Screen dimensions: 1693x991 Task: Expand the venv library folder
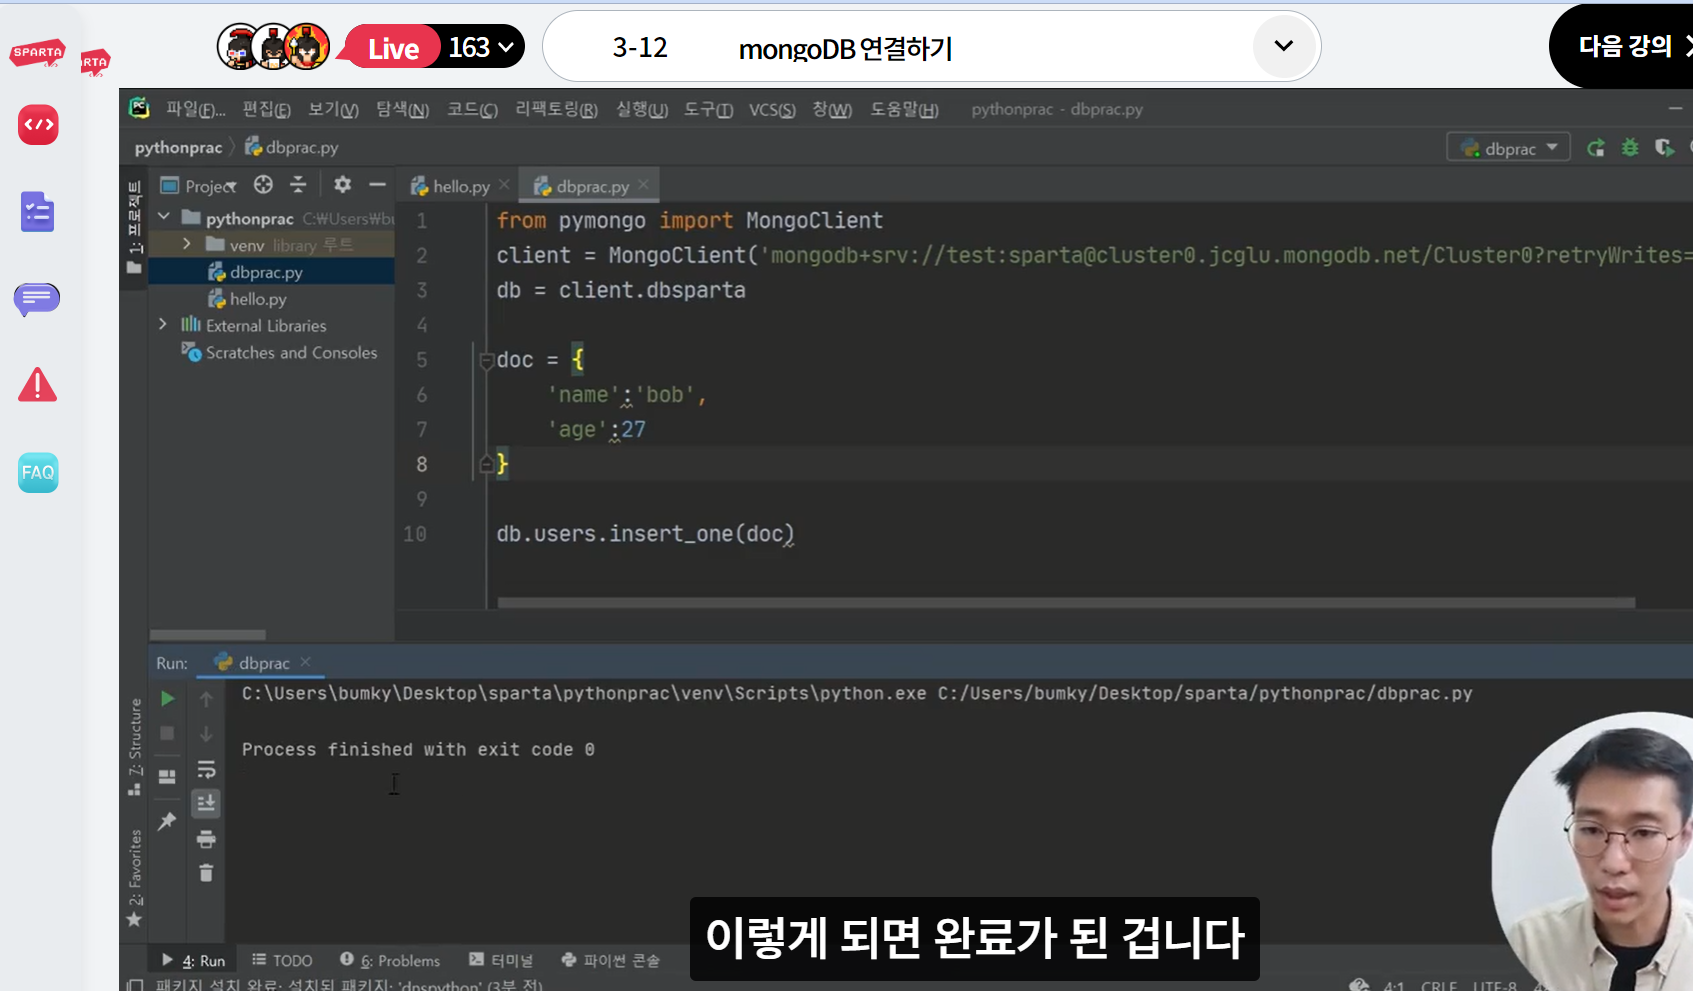pos(187,244)
